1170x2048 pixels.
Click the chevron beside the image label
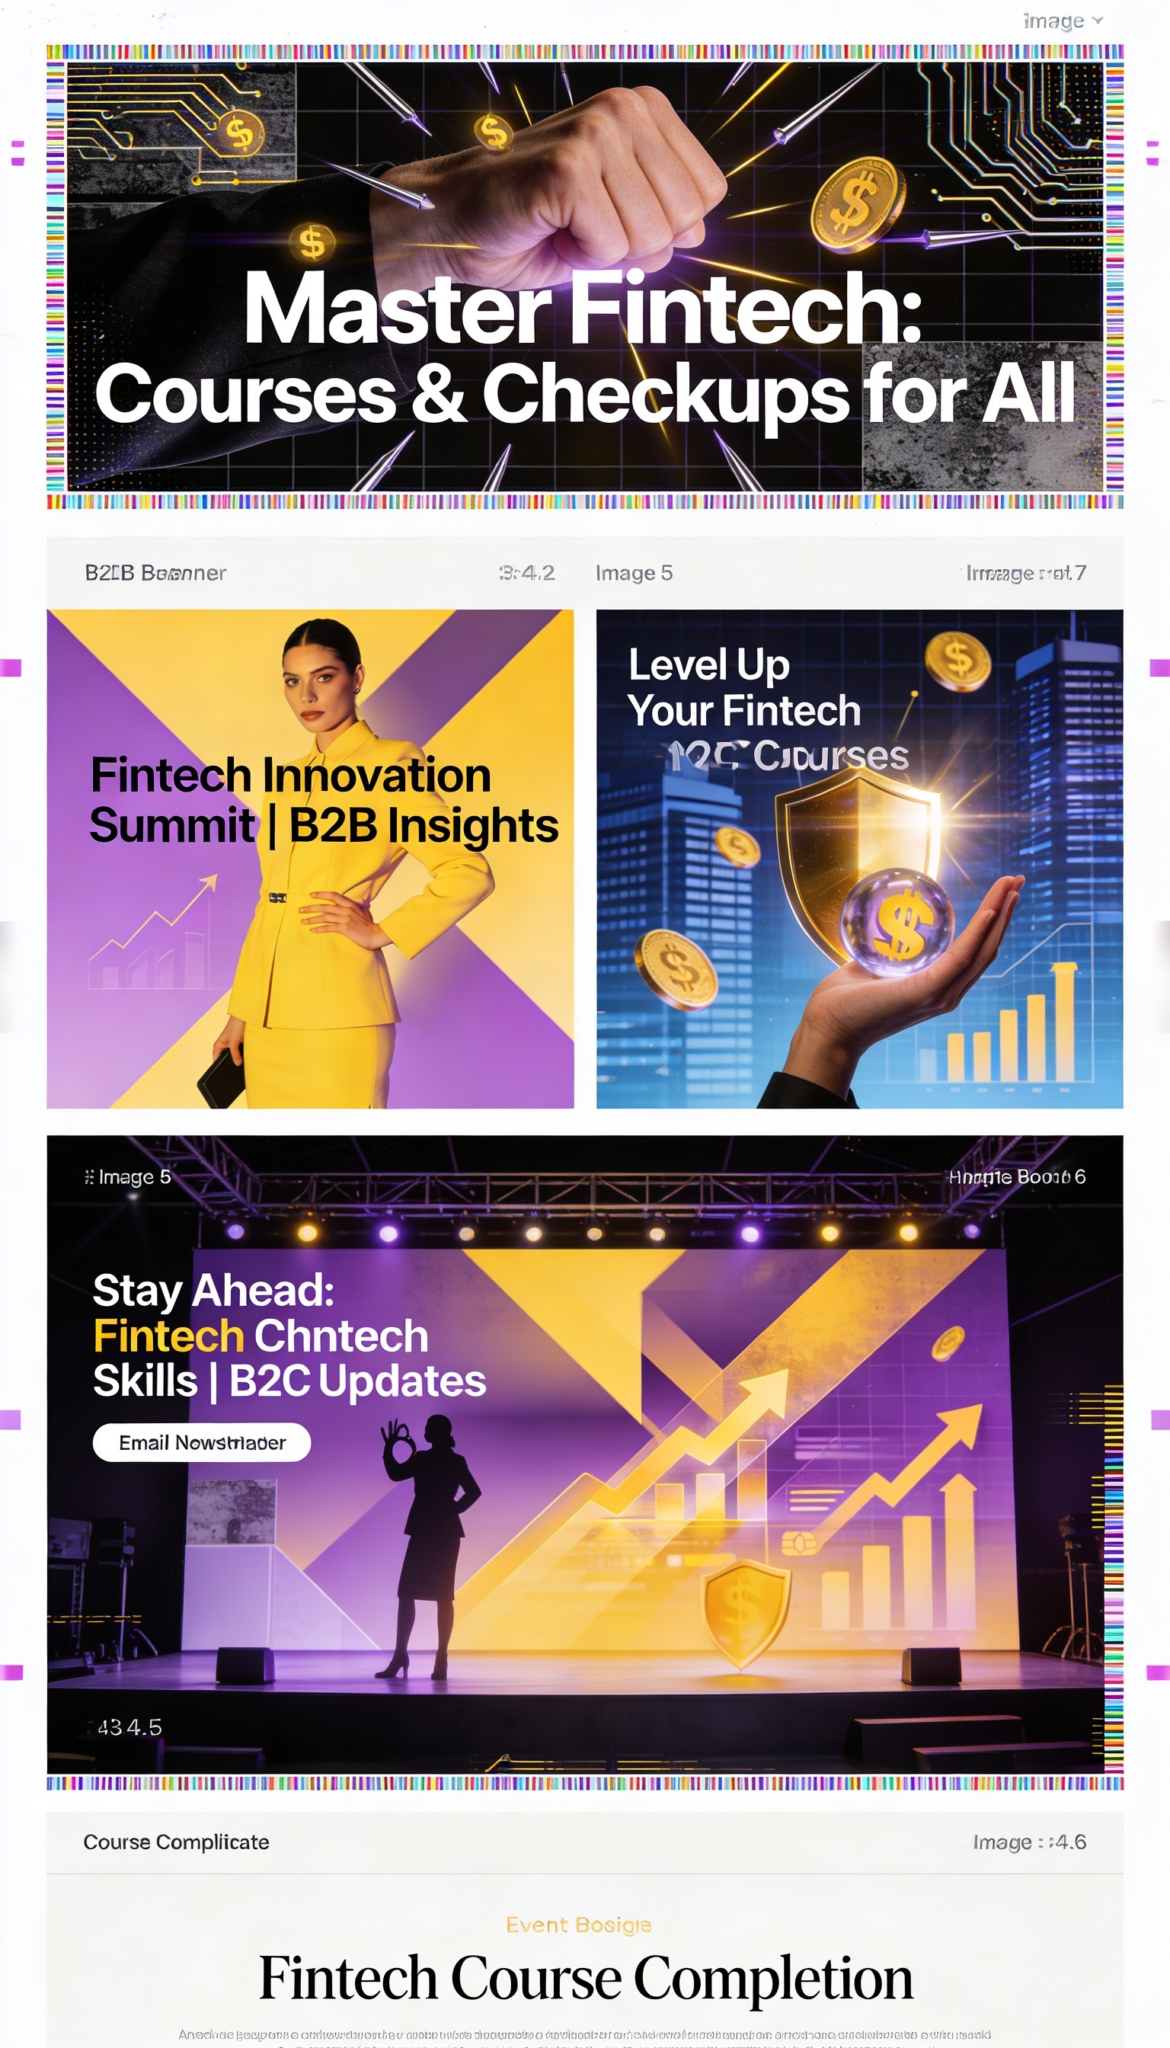[1097, 21]
